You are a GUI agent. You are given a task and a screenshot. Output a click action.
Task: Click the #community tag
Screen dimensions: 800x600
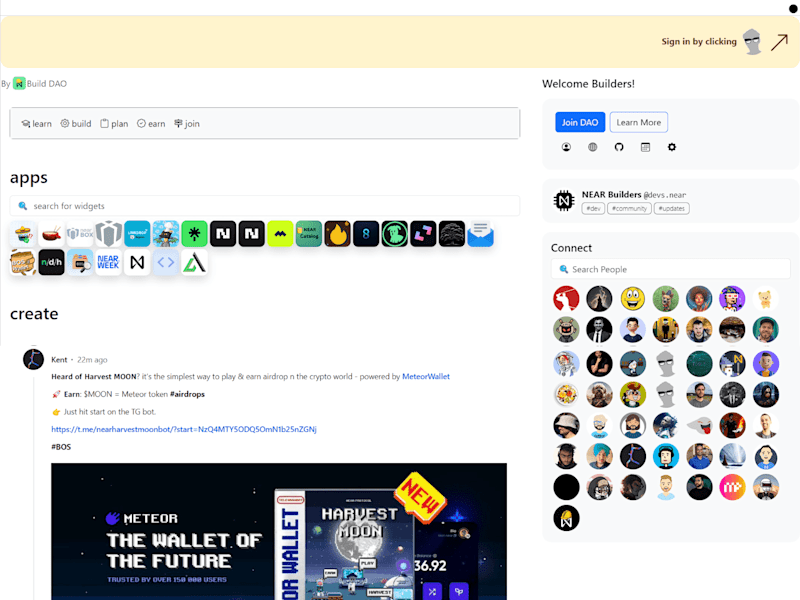click(629, 208)
